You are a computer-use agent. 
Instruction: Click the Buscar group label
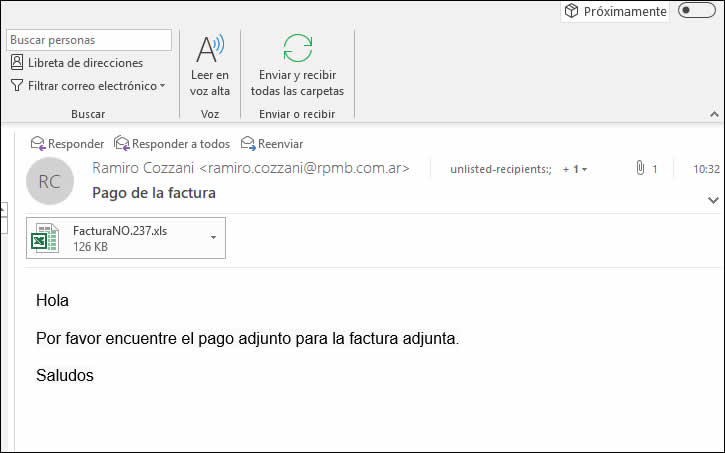[x=88, y=114]
